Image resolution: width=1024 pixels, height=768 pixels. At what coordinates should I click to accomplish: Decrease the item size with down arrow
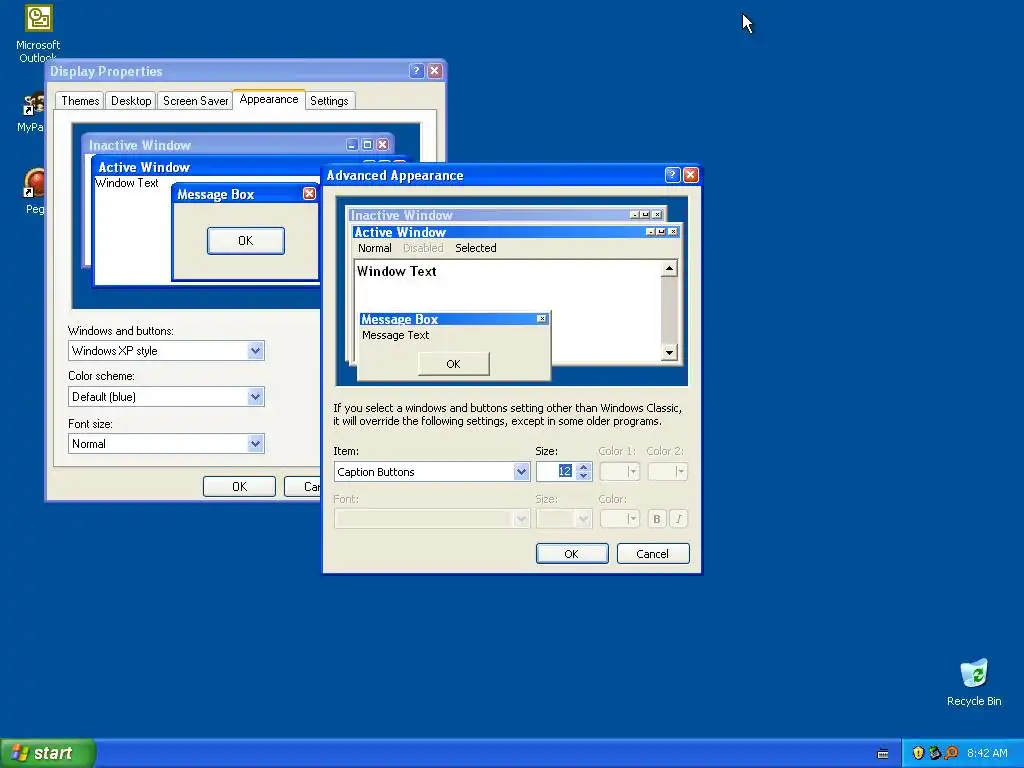pyautogui.click(x=584, y=476)
